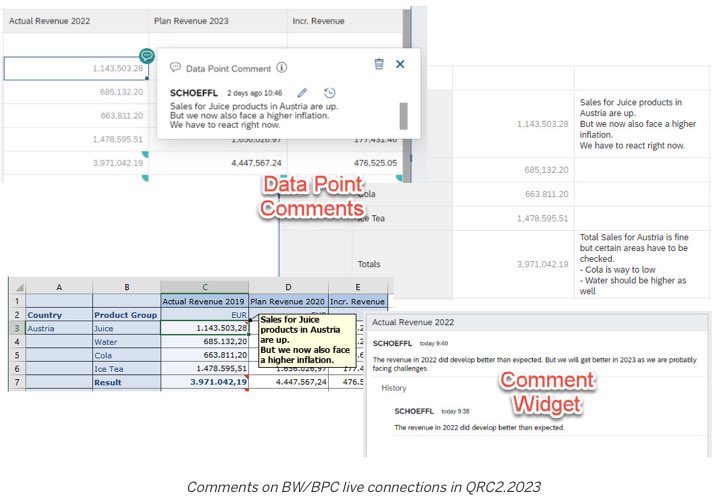Select Excel column A header
The width and height of the screenshot is (717, 502).
click(x=59, y=287)
